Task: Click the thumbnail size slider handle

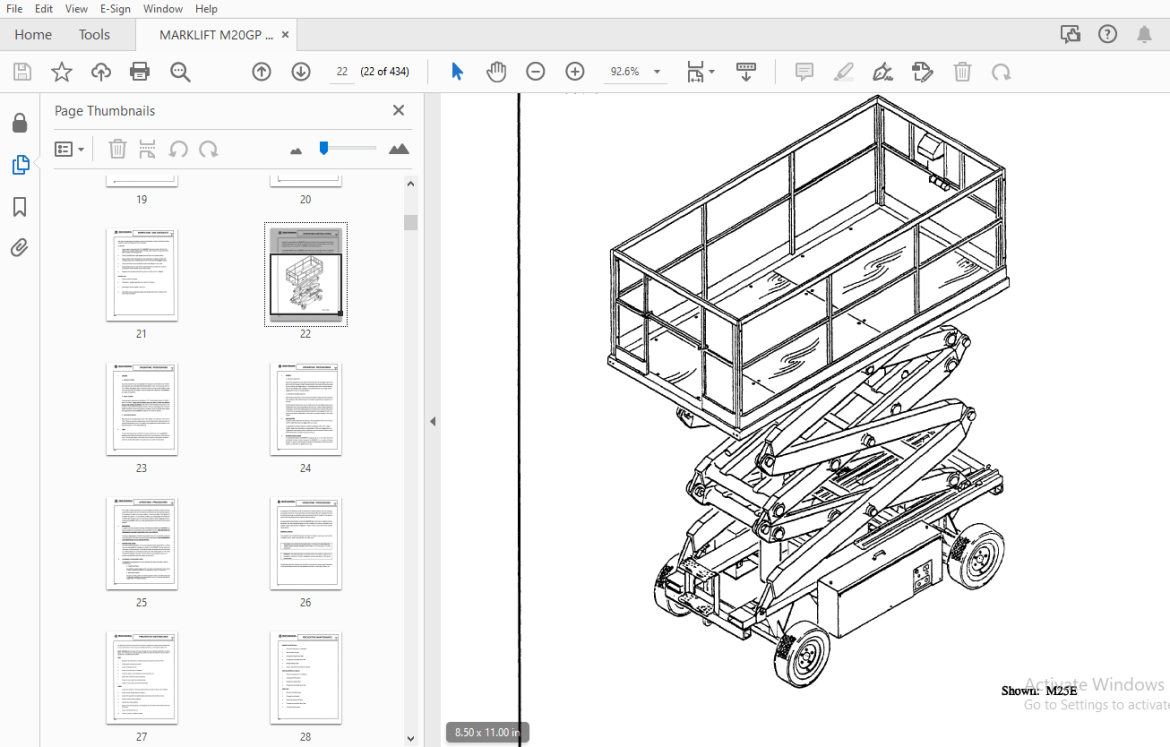Action: (324, 148)
